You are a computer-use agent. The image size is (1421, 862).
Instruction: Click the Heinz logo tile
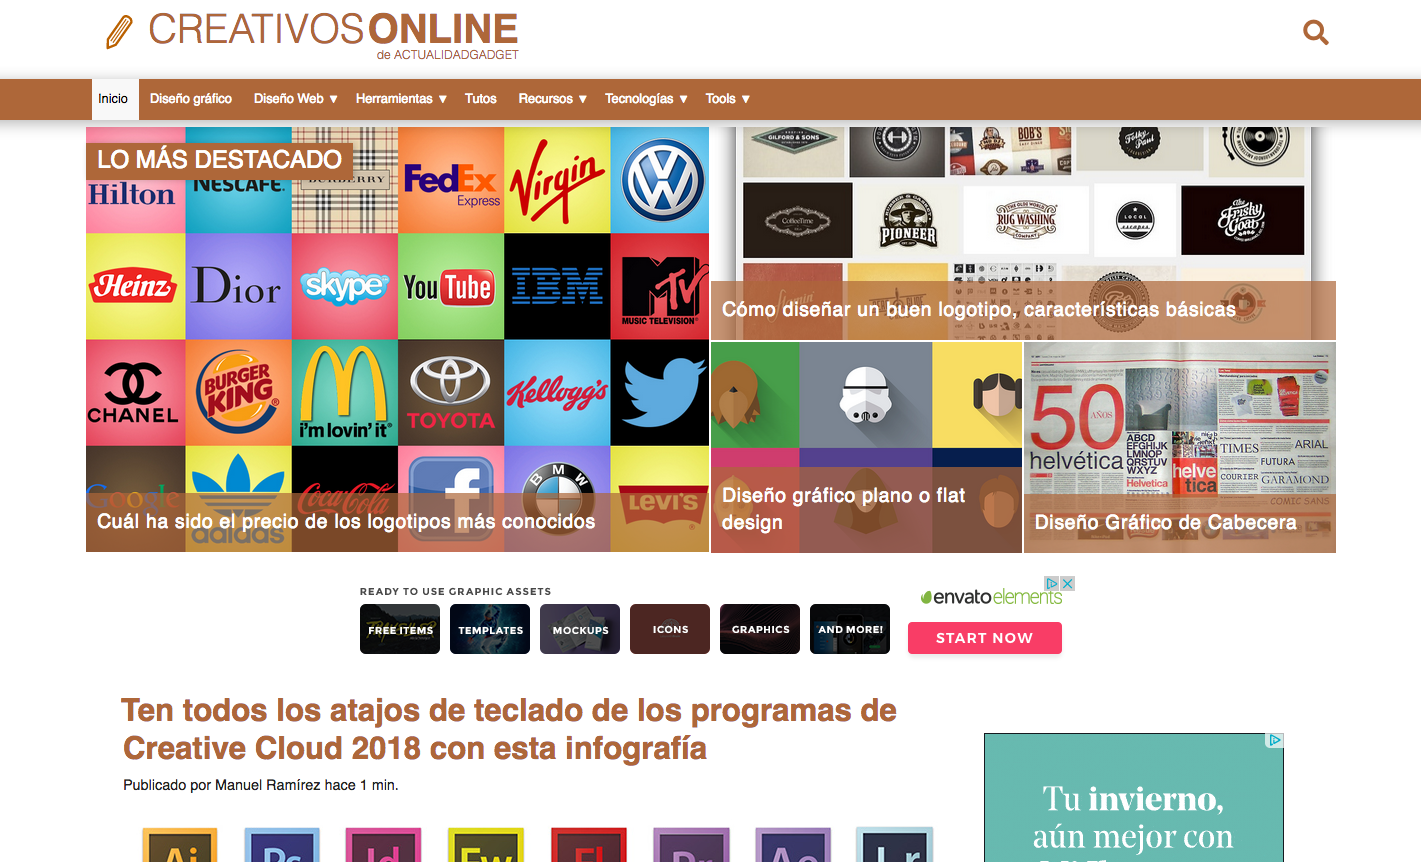(135, 287)
